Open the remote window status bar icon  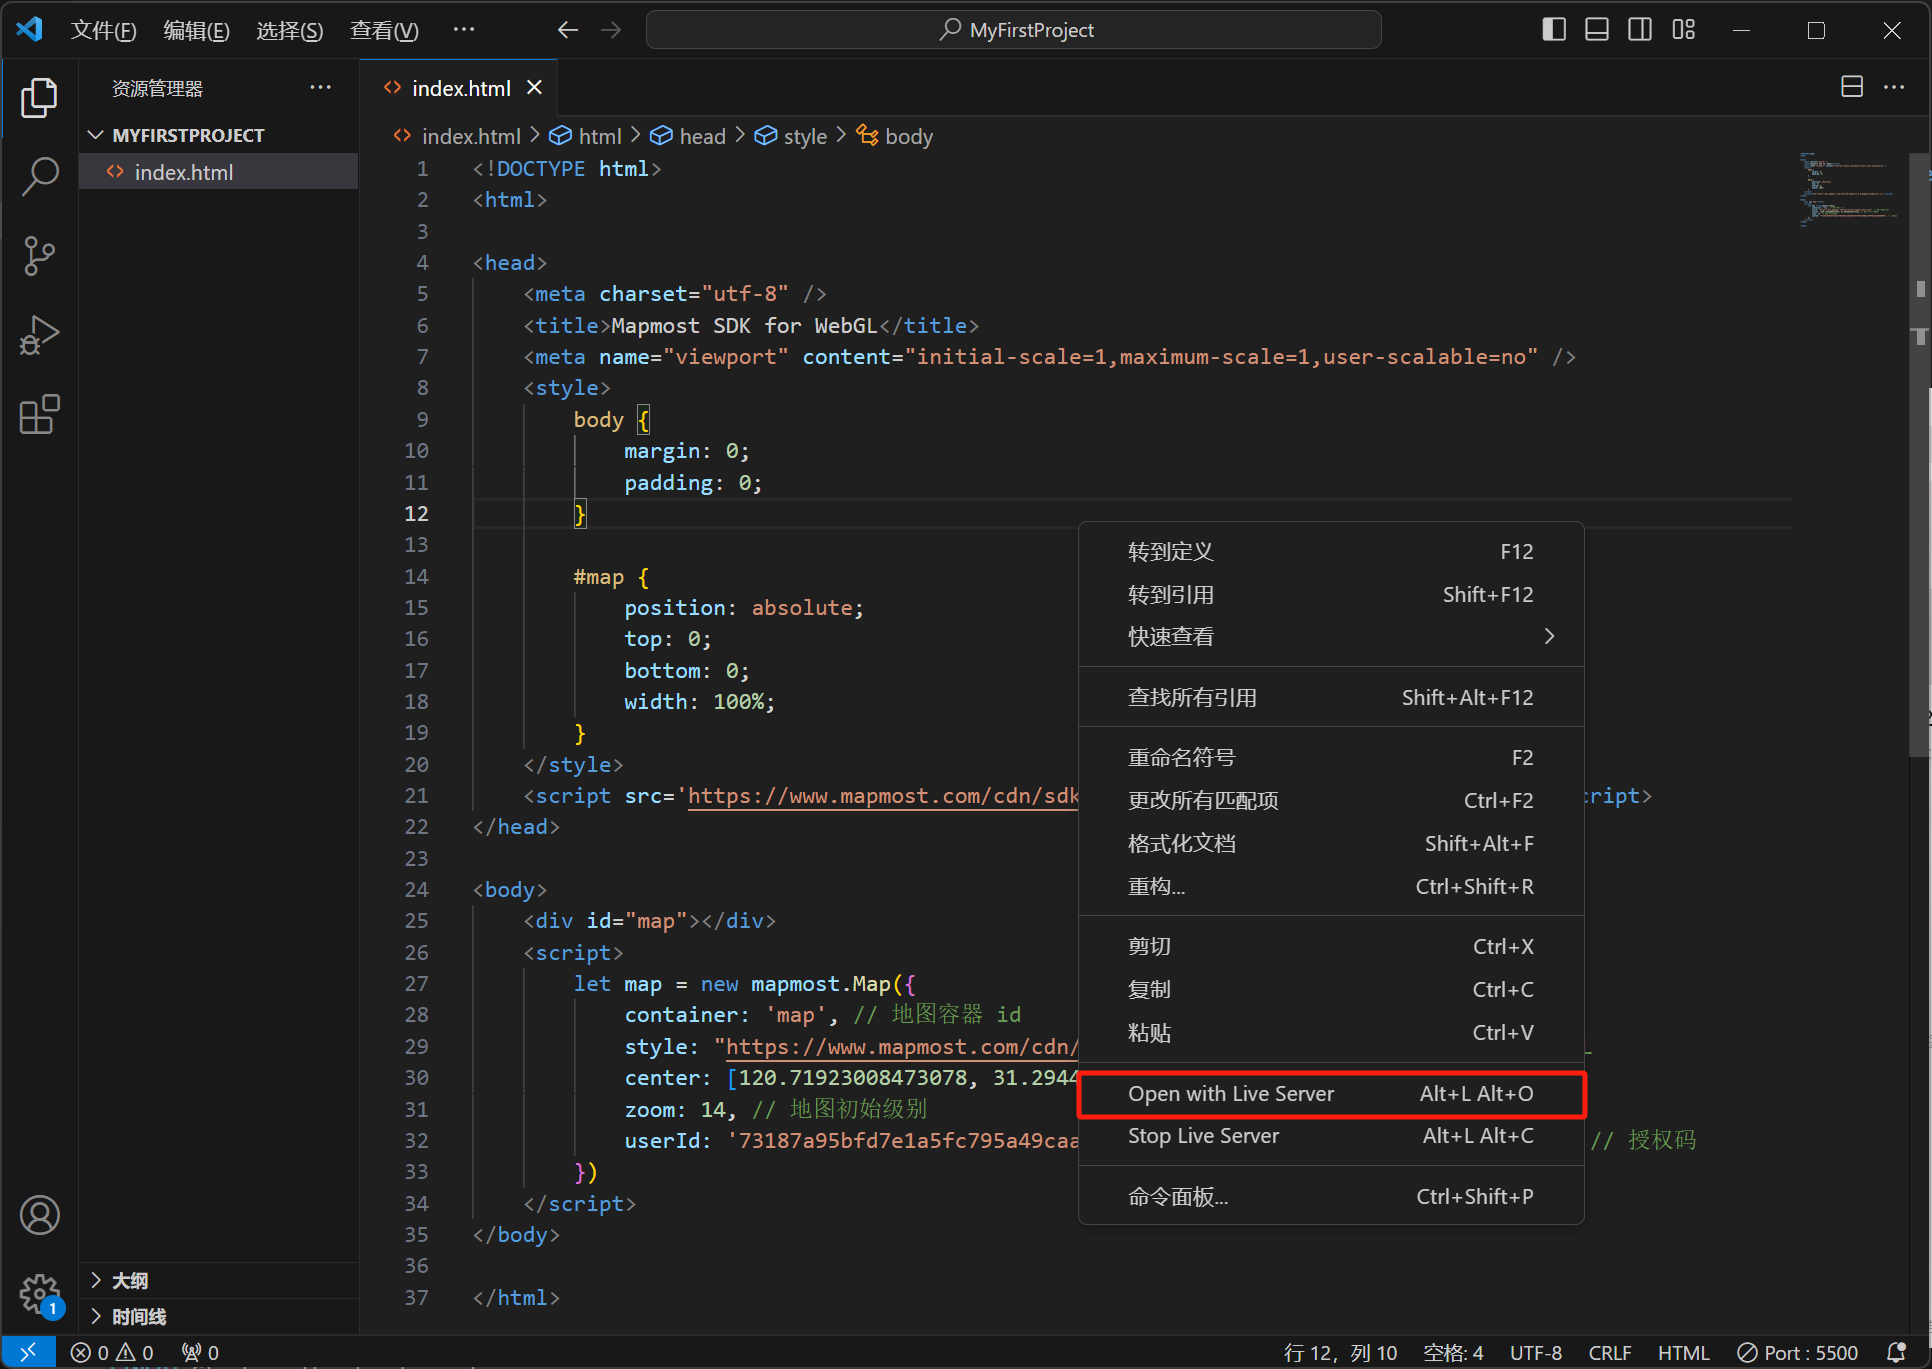pyautogui.click(x=28, y=1352)
